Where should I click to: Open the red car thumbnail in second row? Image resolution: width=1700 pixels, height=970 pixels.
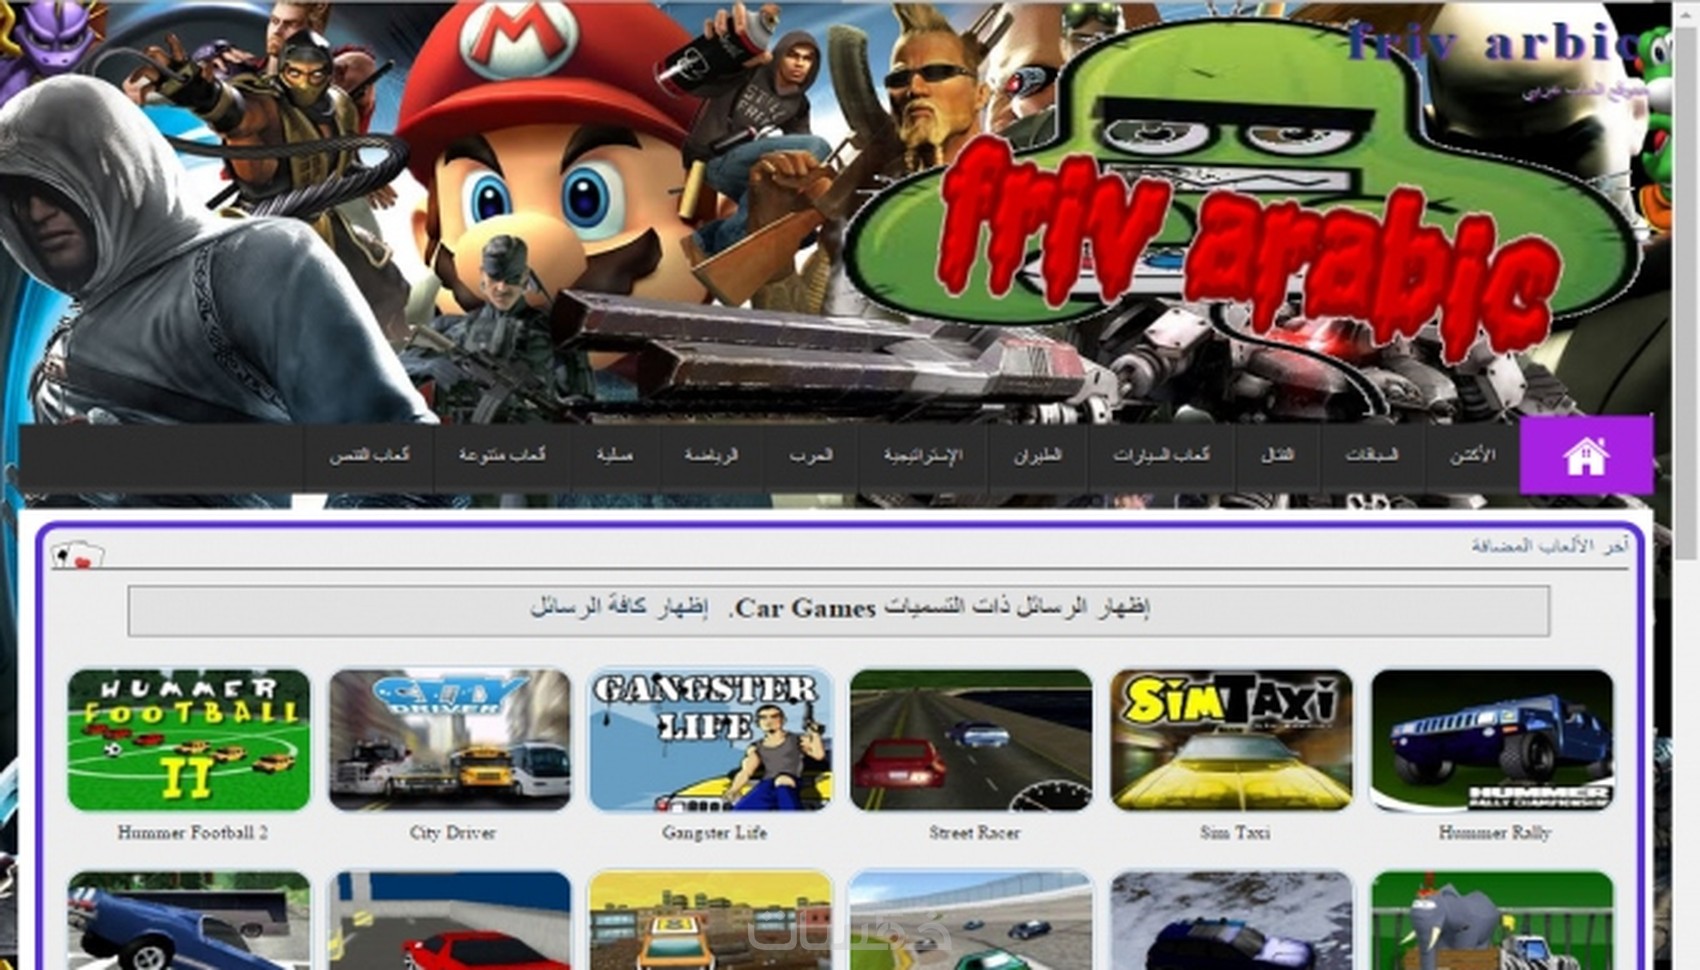pyautogui.click(x=450, y=920)
